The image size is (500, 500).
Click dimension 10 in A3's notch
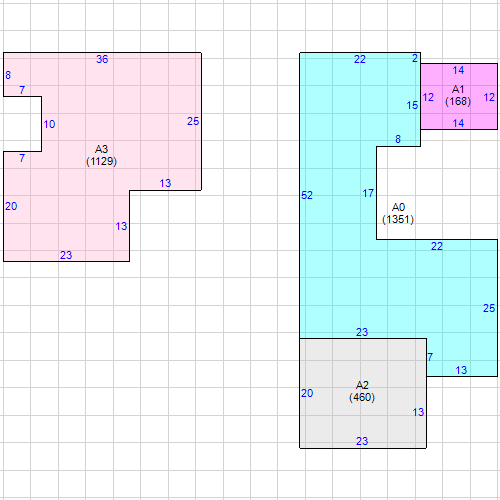click(49, 124)
